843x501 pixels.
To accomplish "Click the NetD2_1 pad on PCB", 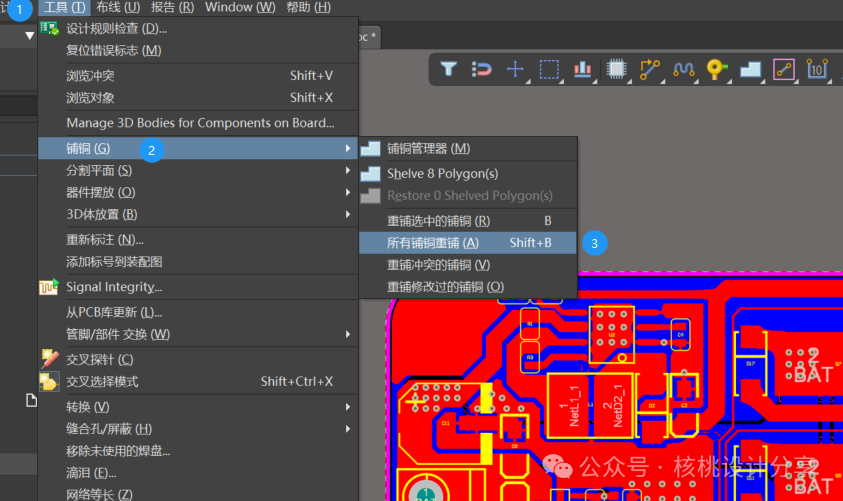I will [613, 406].
